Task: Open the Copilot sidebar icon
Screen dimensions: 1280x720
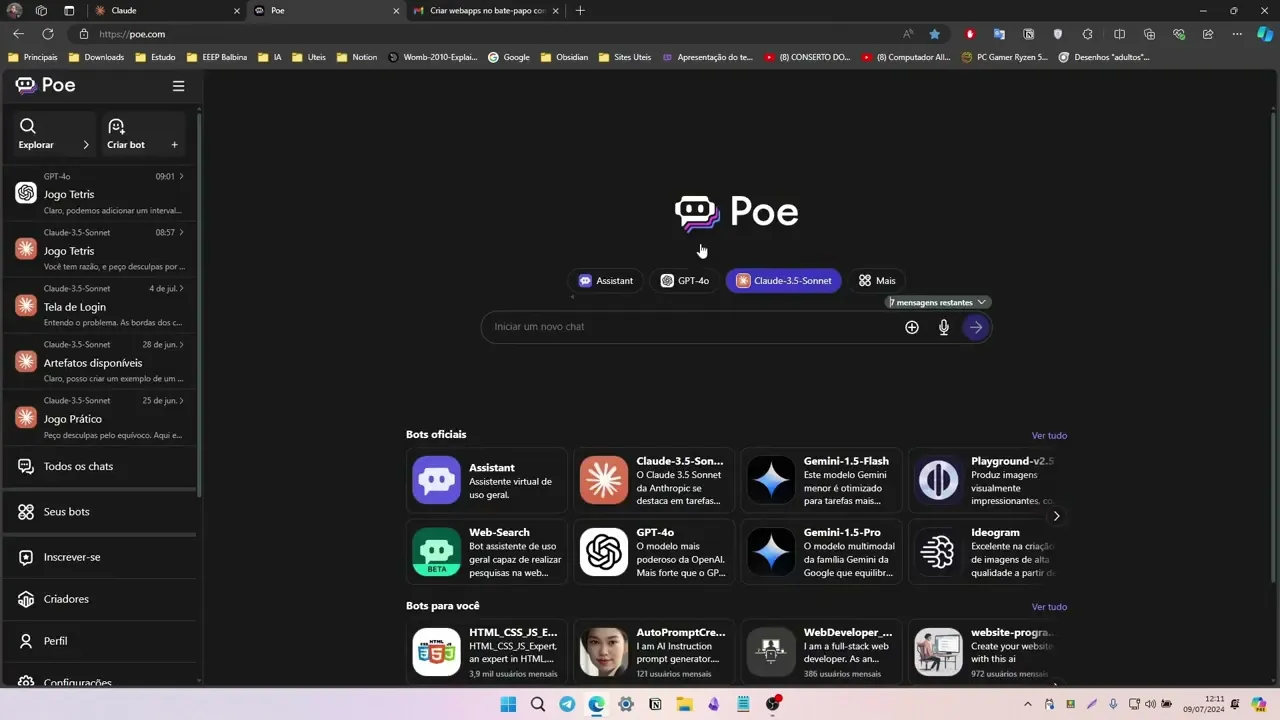Action: tap(1265, 34)
